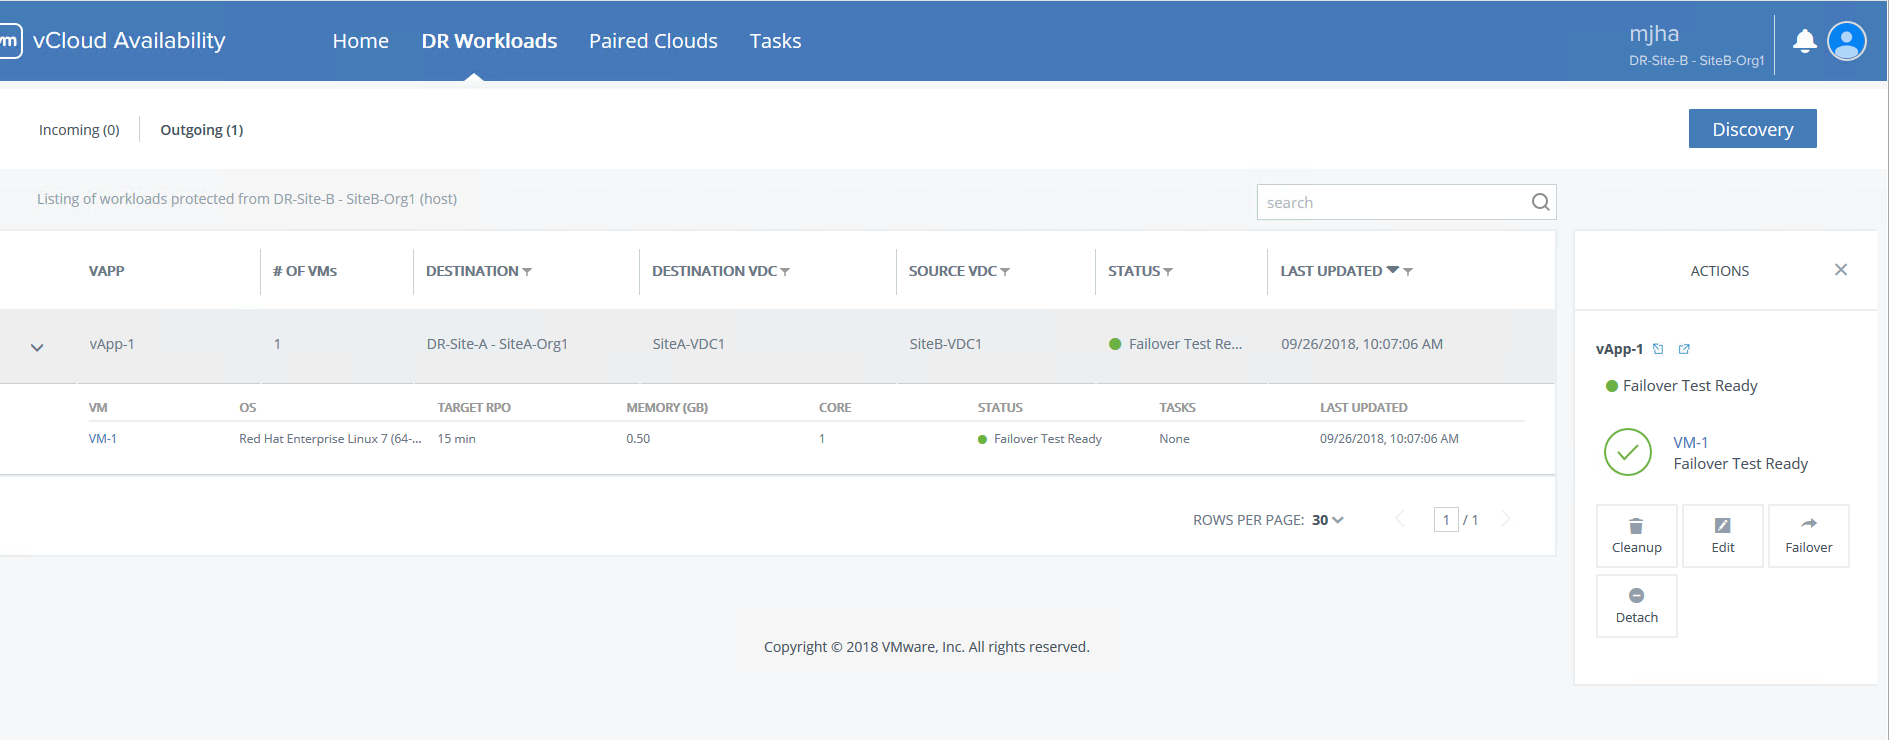This screenshot has width=1889, height=740.
Task: Click the Edit pencil action
Action: point(1722,536)
